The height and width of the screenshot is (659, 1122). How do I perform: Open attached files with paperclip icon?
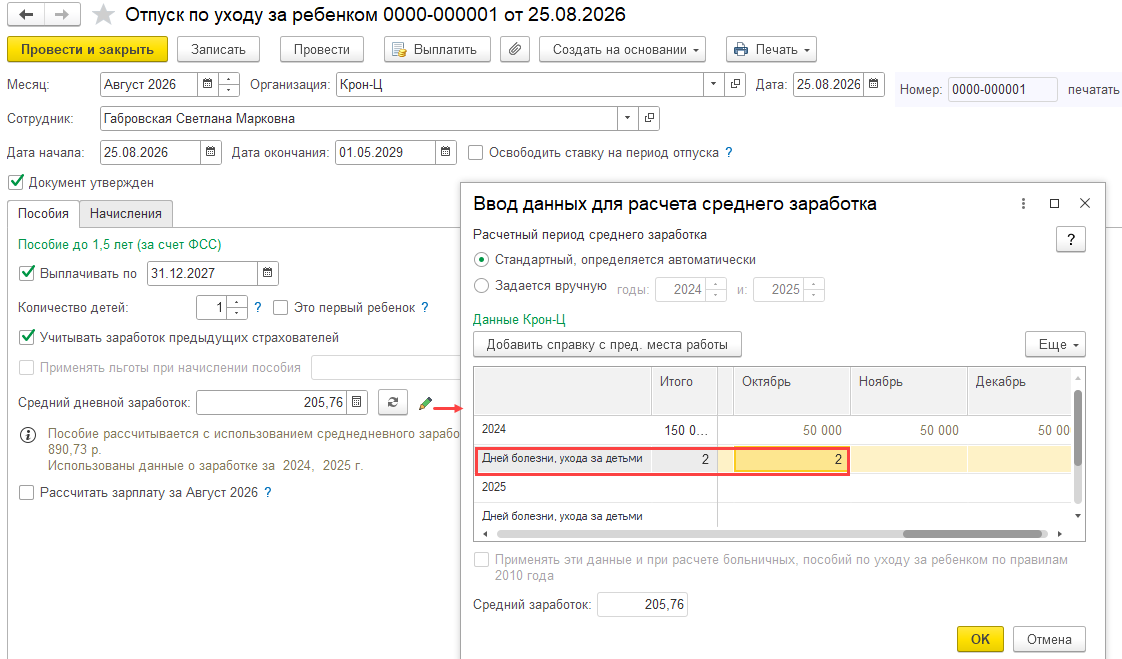tap(514, 49)
